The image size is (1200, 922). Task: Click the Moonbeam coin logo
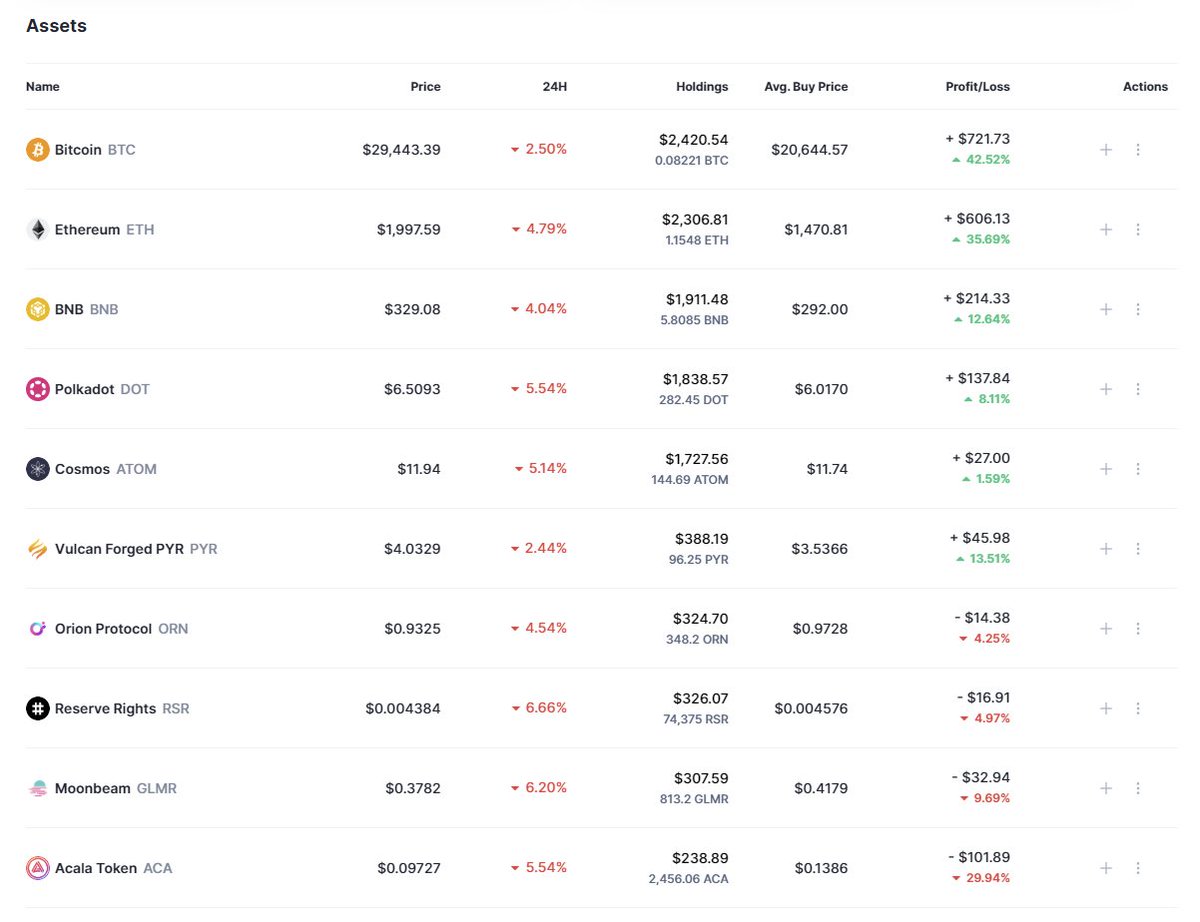(x=37, y=788)
